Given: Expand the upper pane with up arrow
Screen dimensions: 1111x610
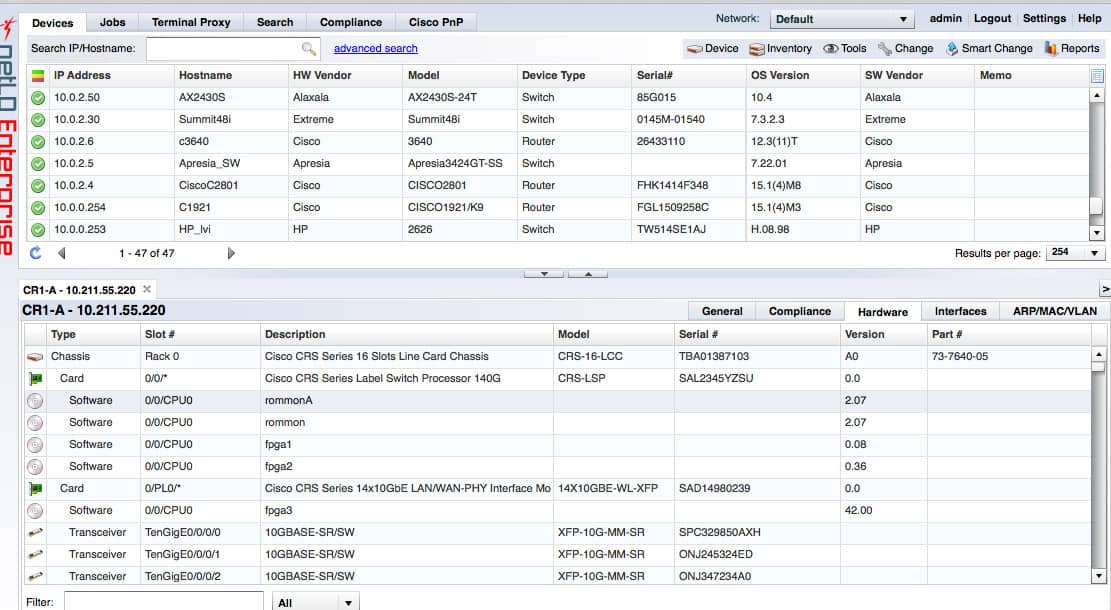Looking at the screenshot, I should coord(587,273).
